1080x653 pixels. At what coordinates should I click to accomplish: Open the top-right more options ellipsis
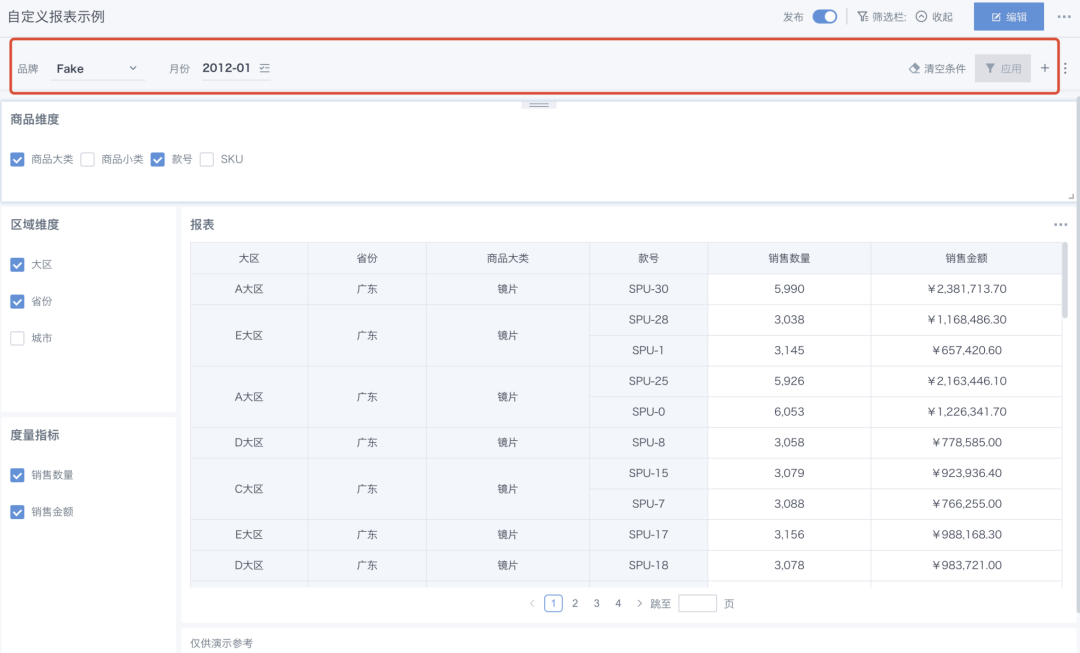coord(1064,17)
